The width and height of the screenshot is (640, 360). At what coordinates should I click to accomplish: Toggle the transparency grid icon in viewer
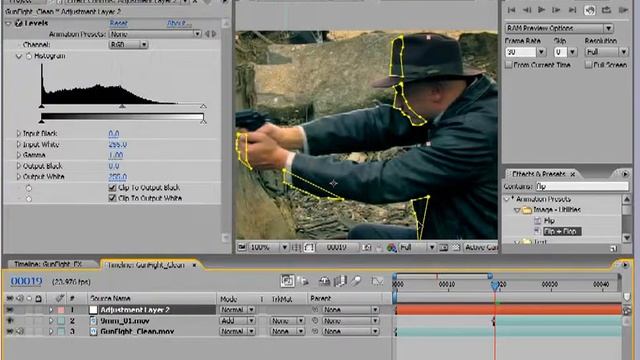tap(456, 247)
